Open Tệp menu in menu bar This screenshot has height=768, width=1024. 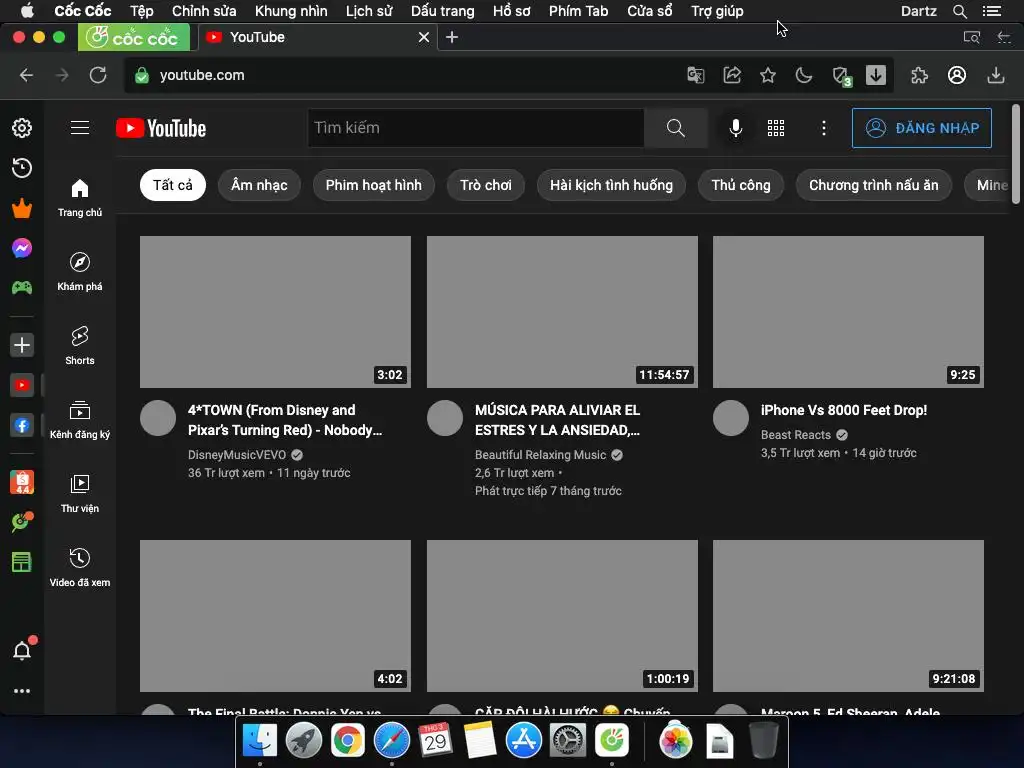(141, 11)
